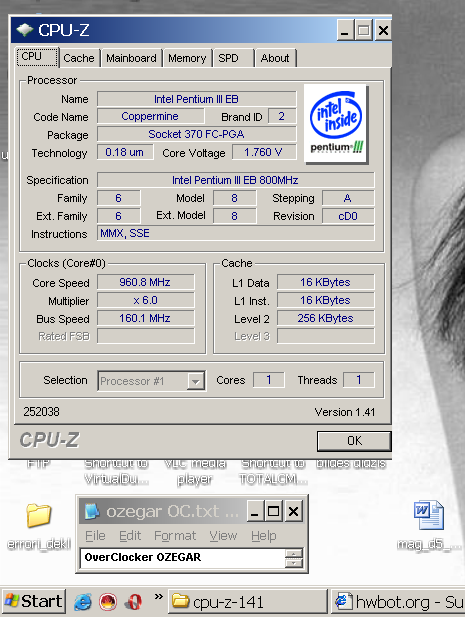
Task: Click the Intel Inside Pentium III logo
Action: 336,123
